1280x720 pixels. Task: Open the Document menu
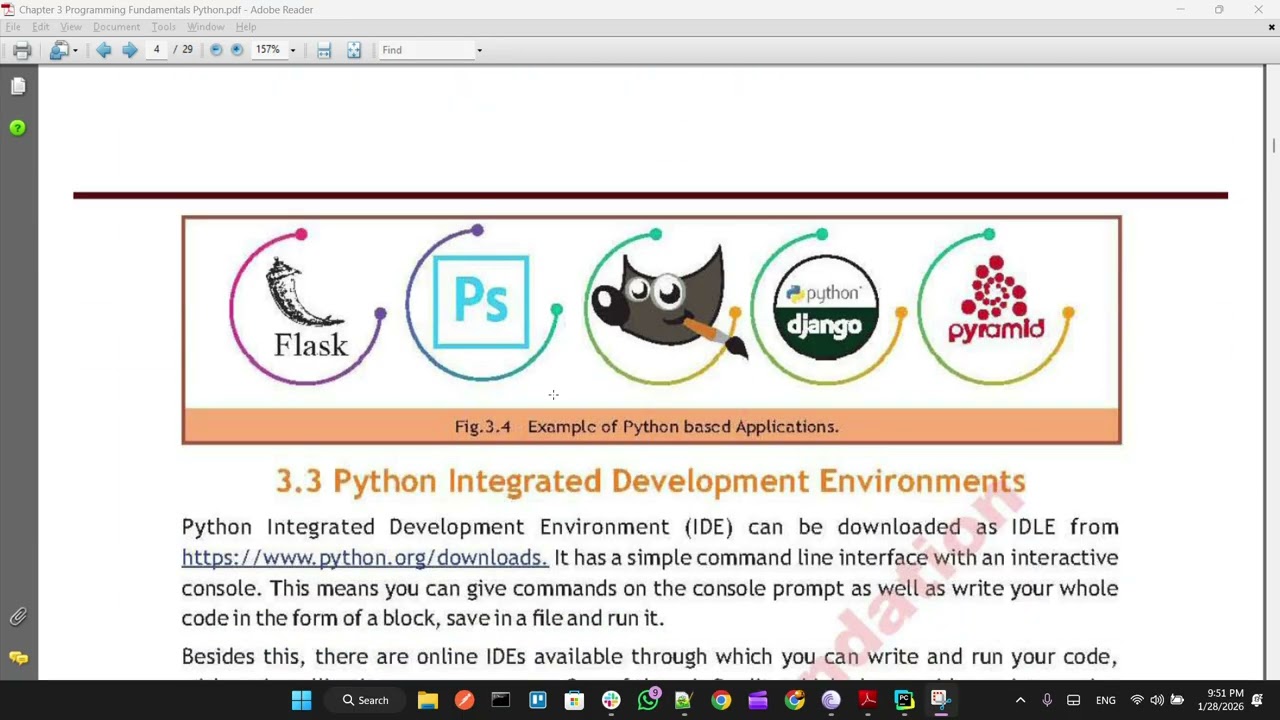[117, 27]
